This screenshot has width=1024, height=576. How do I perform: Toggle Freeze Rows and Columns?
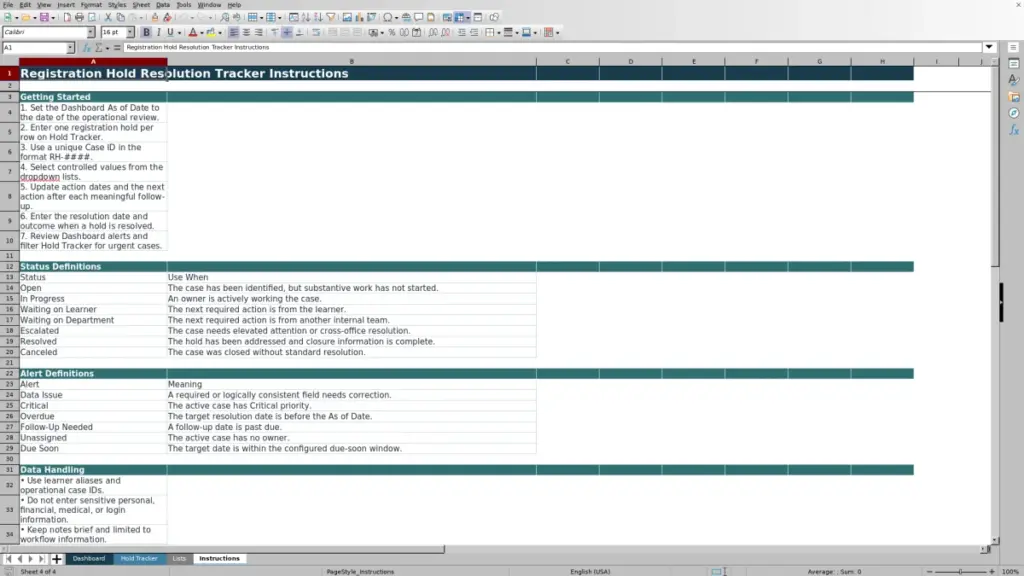[x=460, y=18]
